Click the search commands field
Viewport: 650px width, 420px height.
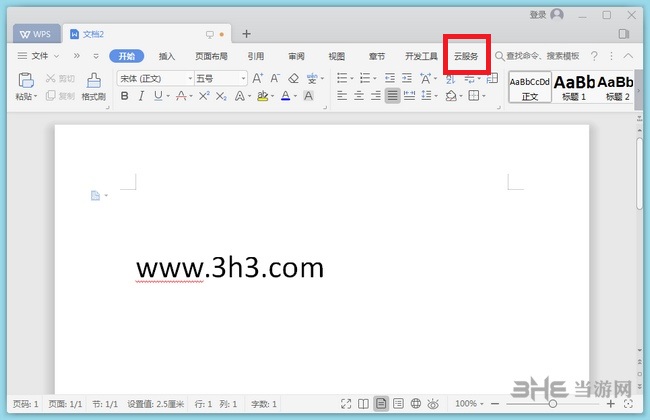point(537,56)
